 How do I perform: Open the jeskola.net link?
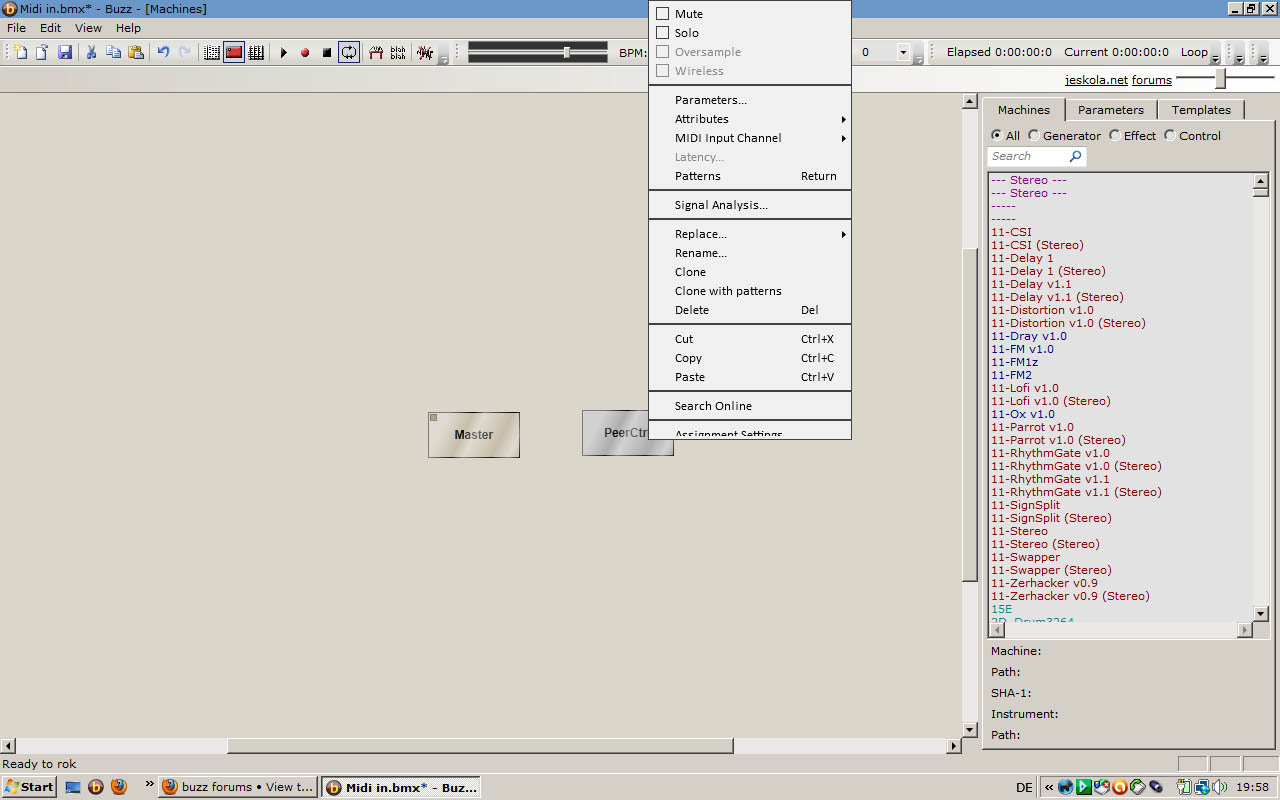[x=1097, y=80]
